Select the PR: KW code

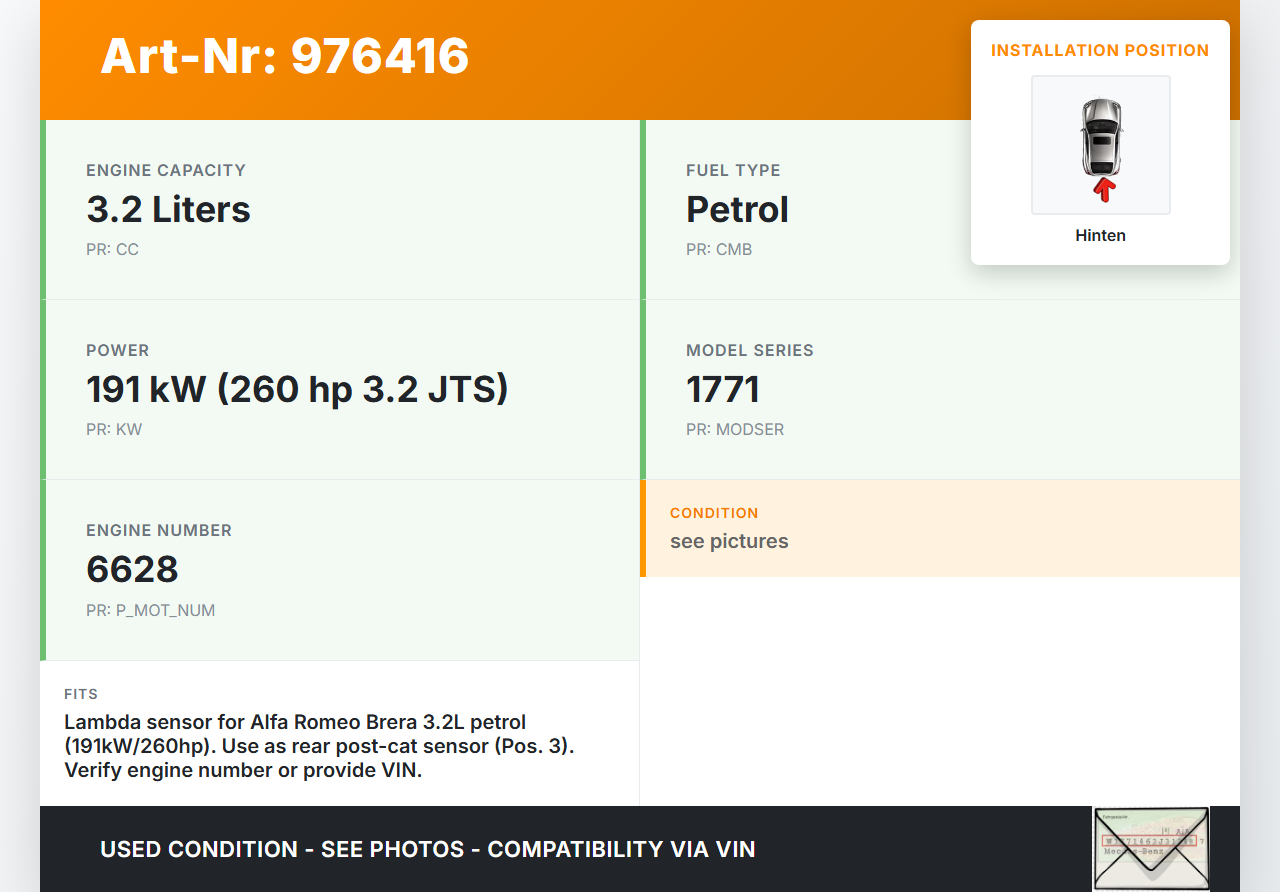(114, 430)
